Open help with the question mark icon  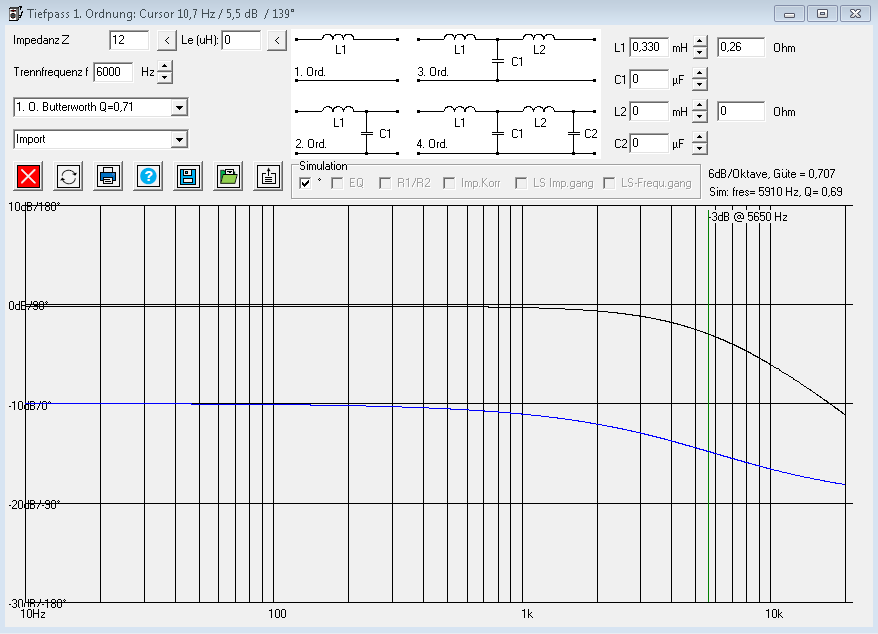pos(148,177)
